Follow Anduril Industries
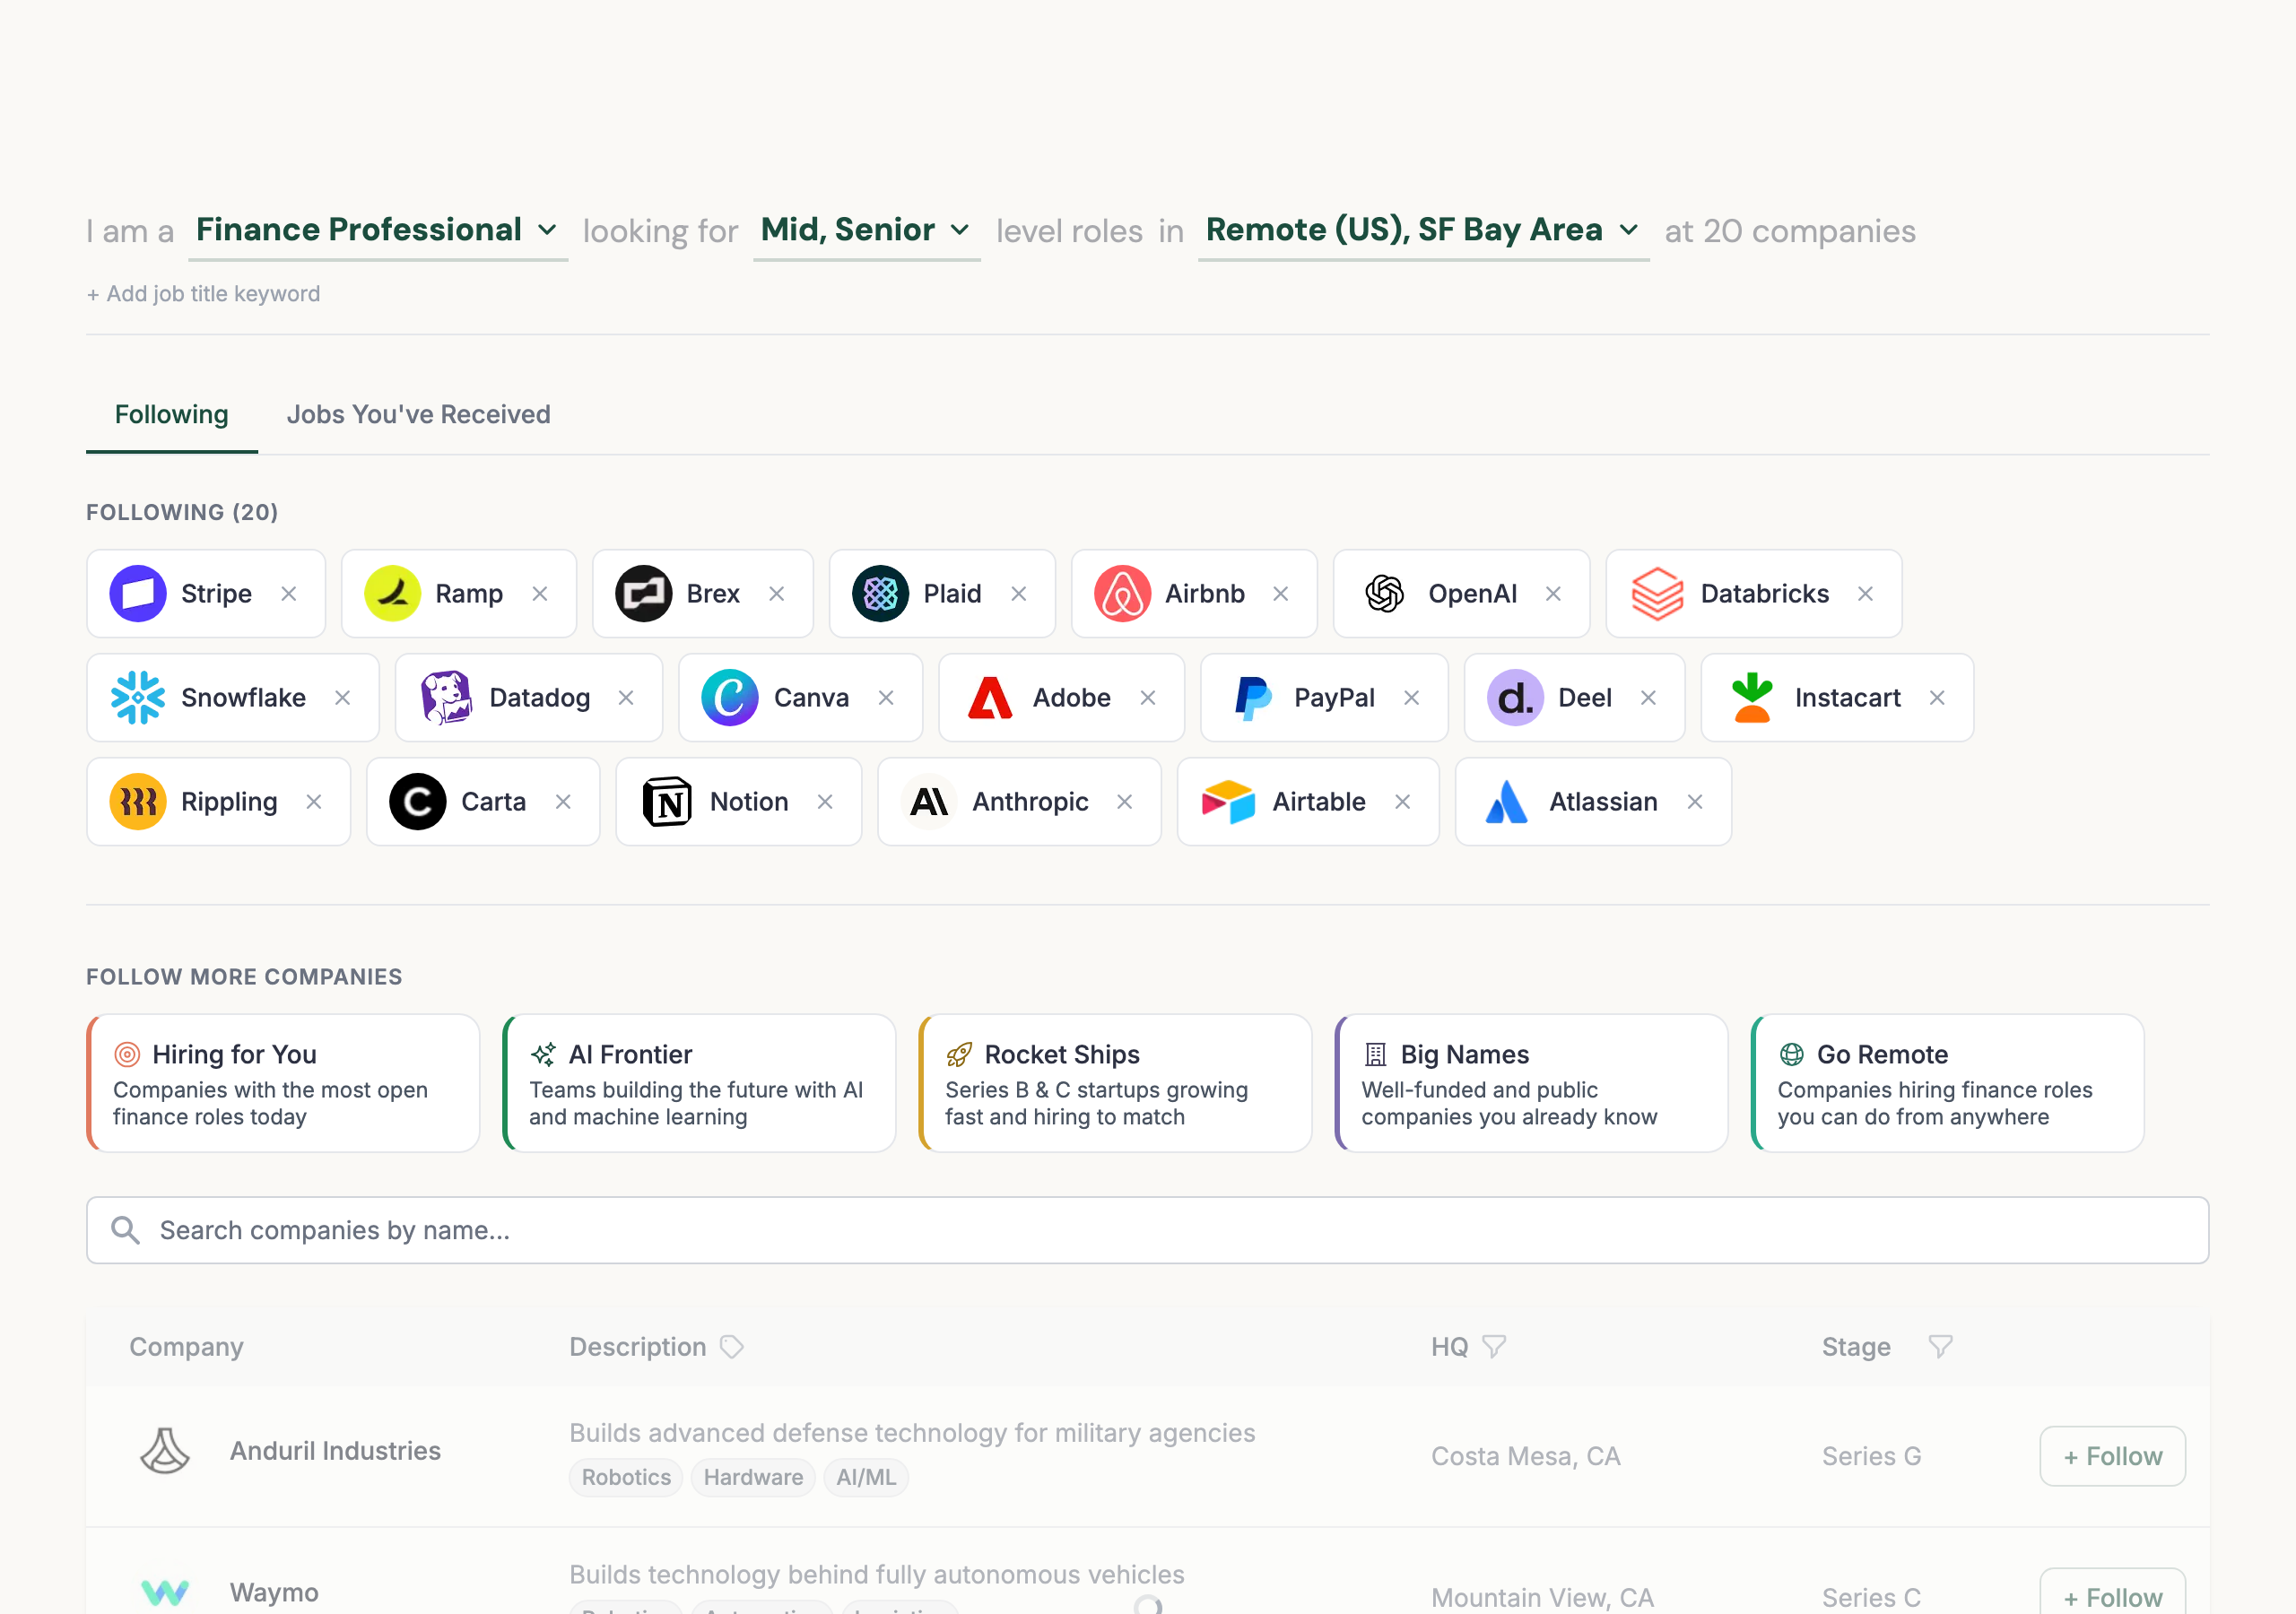2296x1614 pixels. point(2112,1456)
